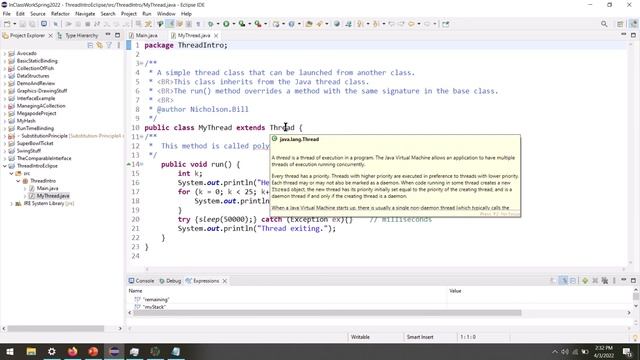Close the Expressions view tab

(x=224, y=281)
